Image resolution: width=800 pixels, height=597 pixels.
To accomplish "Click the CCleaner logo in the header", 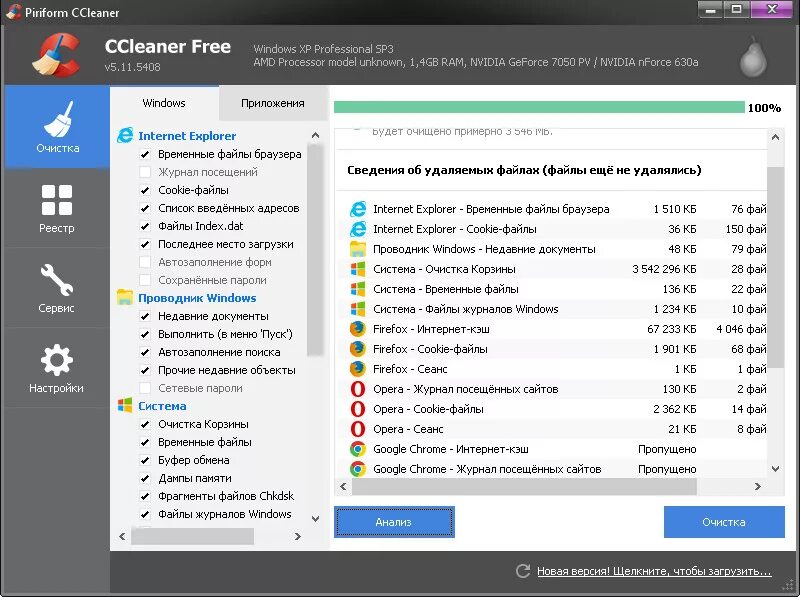I will tap(56, 55).
